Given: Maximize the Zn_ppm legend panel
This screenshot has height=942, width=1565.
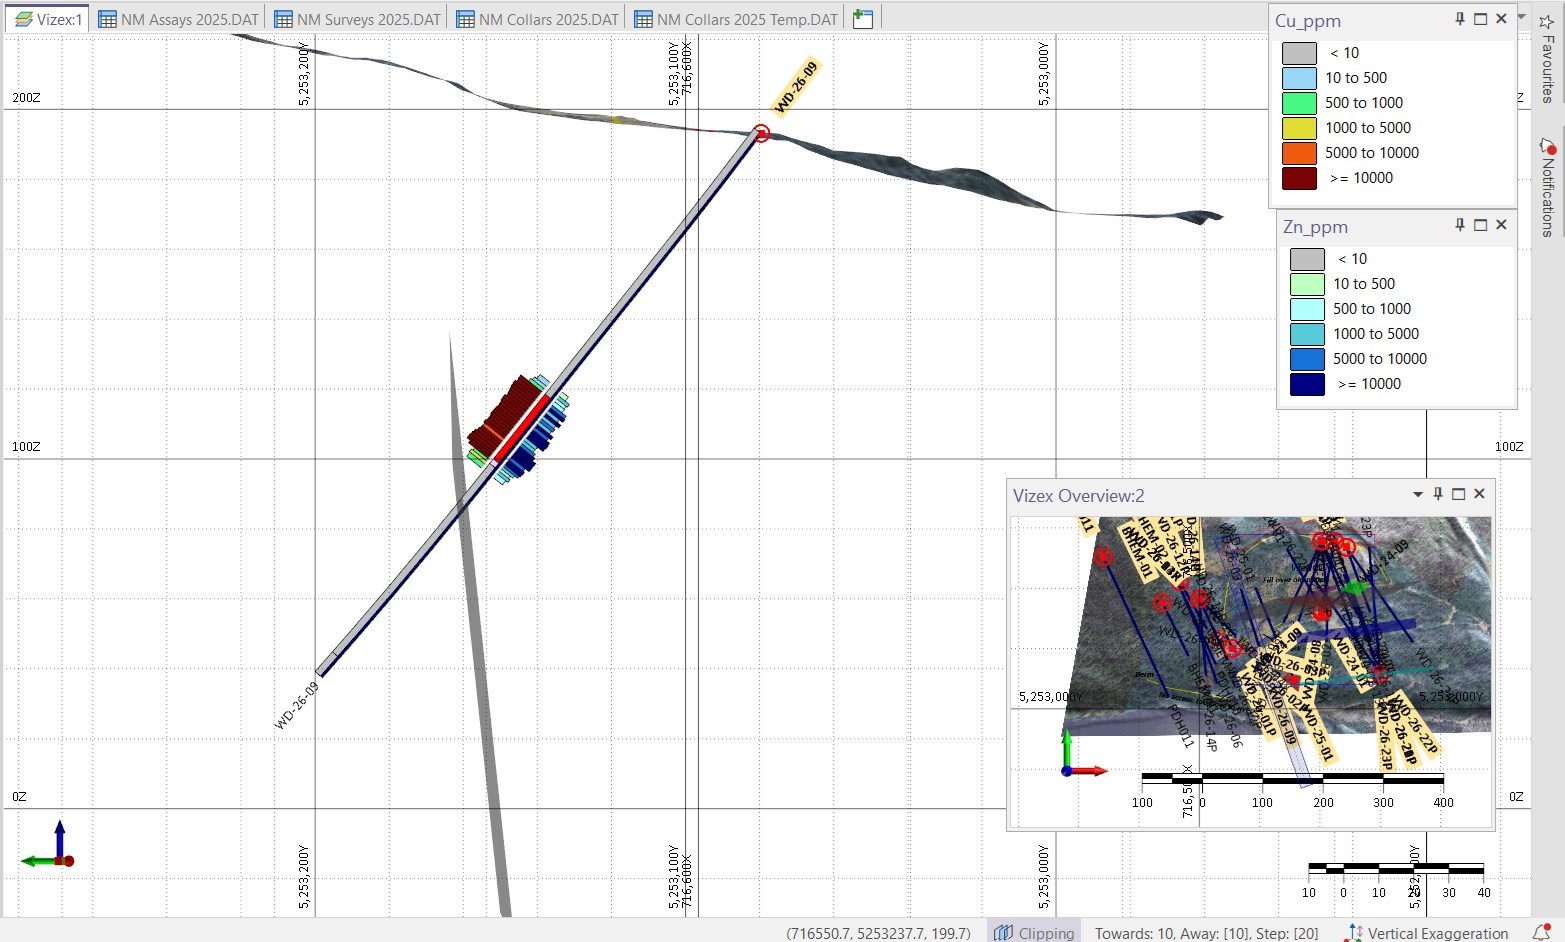Looking at the screenshot, I should pyautogui.click(x=1480, y=225).
